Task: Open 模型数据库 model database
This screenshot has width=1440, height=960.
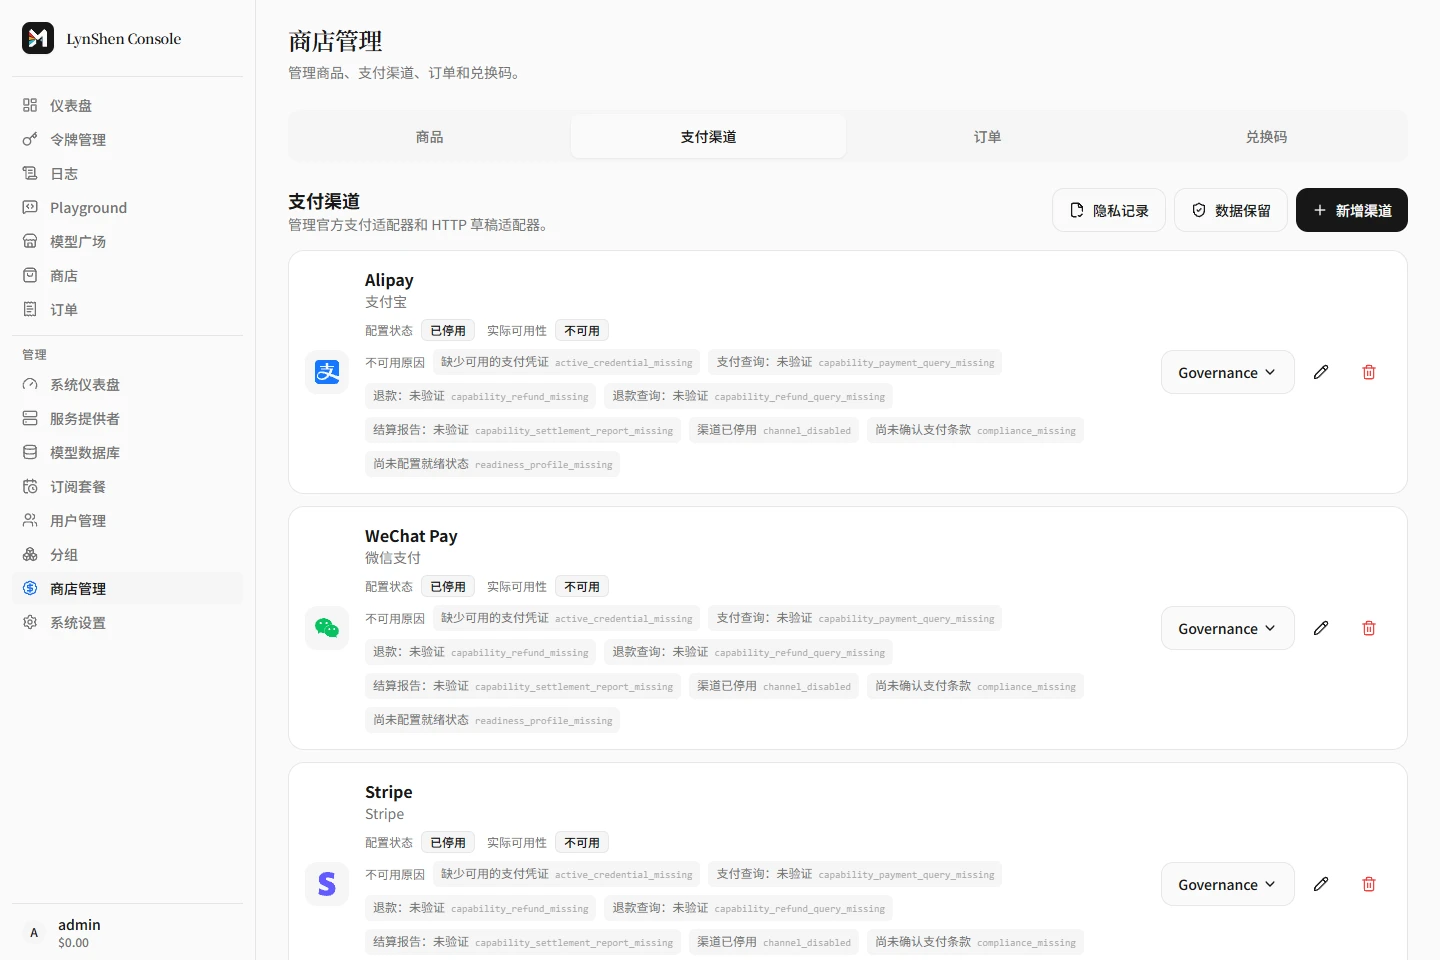Action: click(127, 452)
